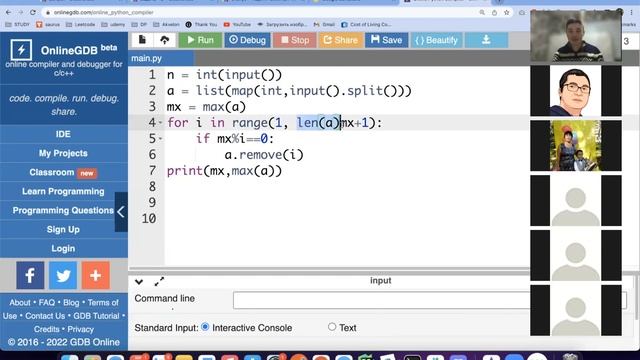Fold the for loop on line 4

(x=160, y=123)
